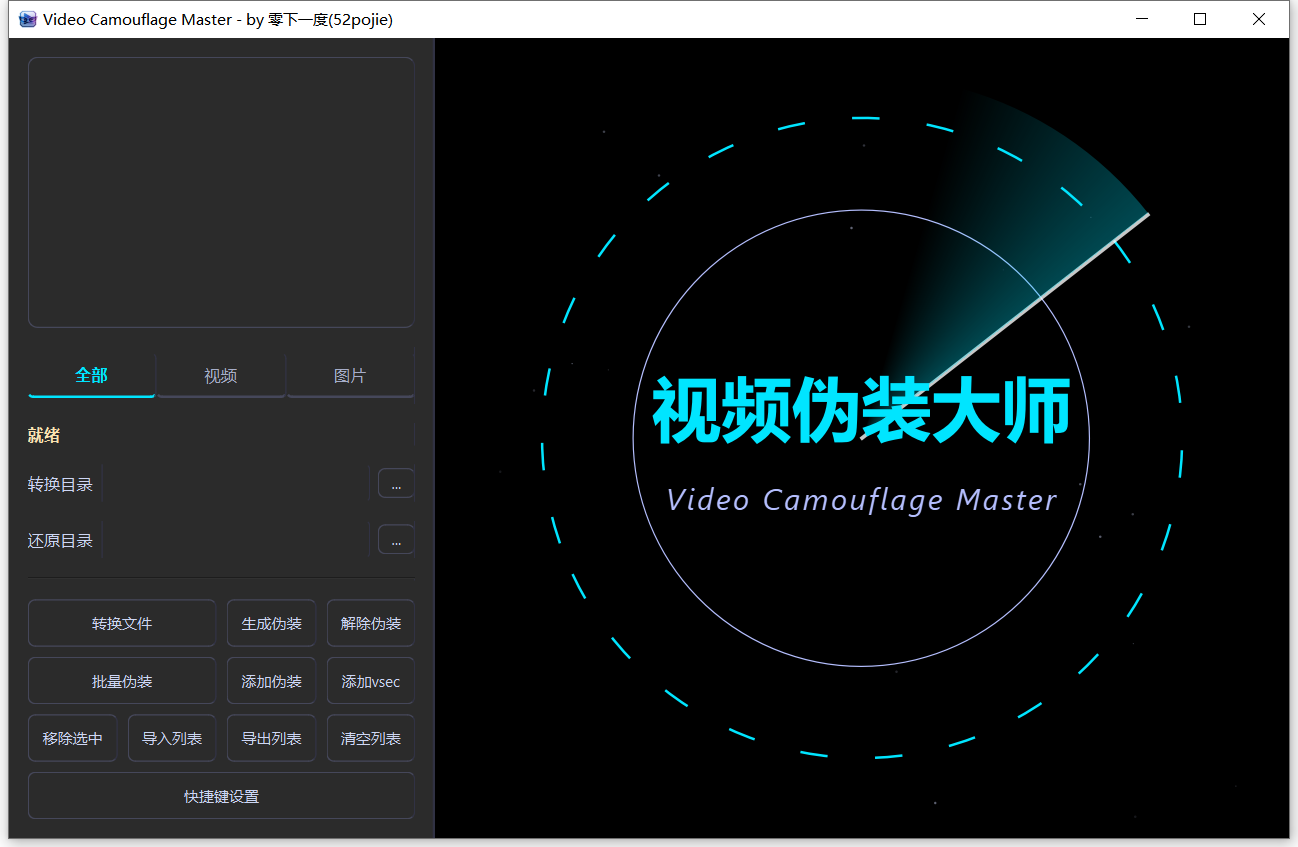Browse for 转换目录 with the ellipsis button
1298x847 pixels.
[x=396, y=484]
